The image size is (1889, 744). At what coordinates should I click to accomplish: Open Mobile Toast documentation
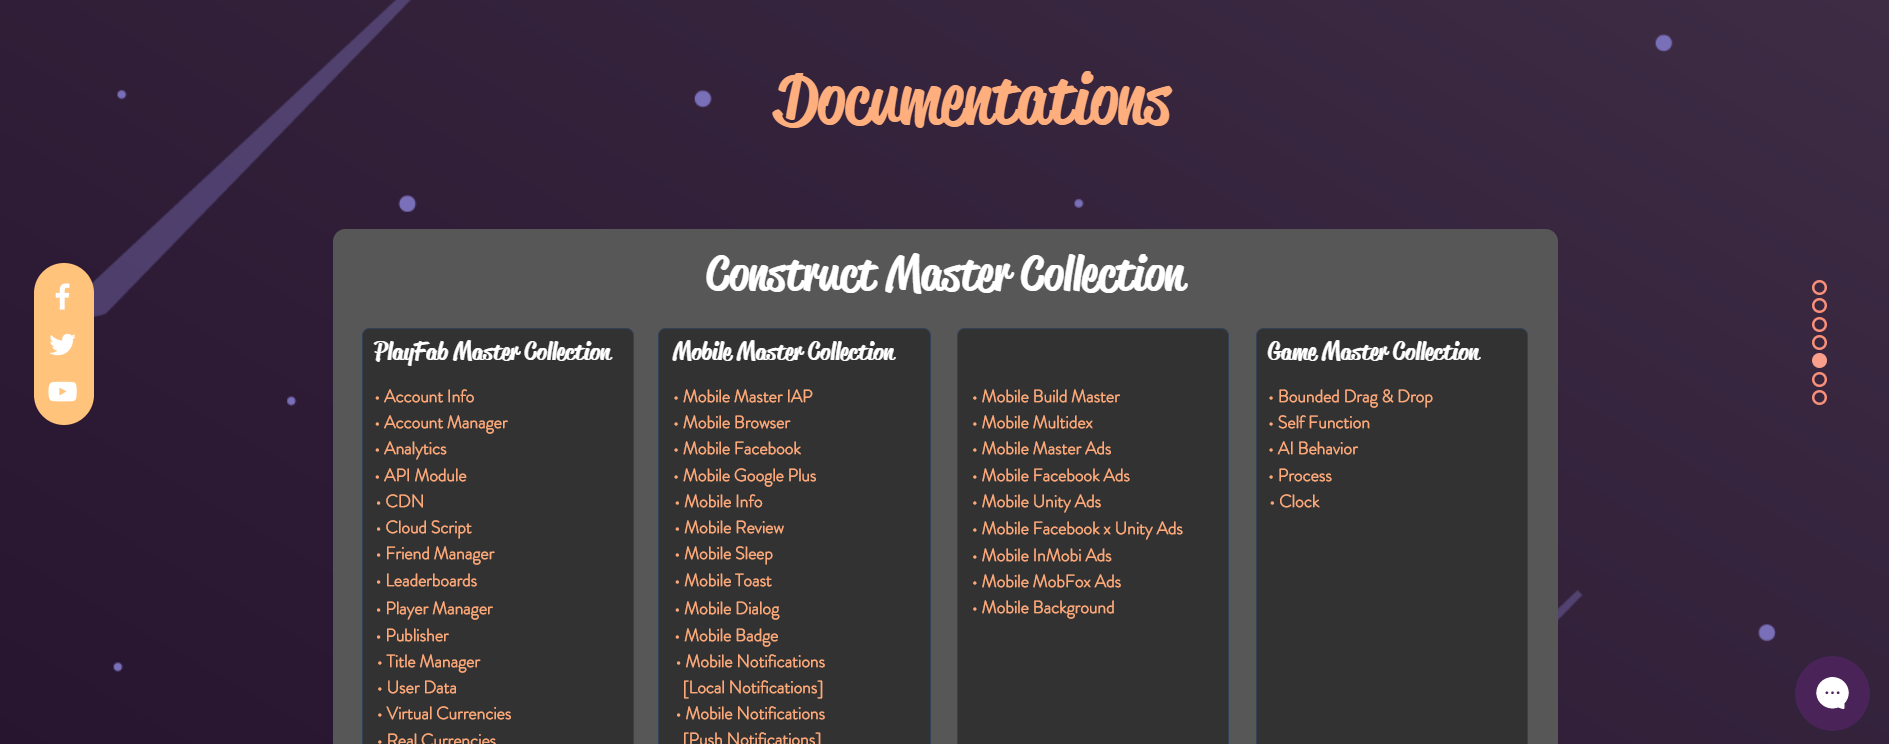coord(728,581)
